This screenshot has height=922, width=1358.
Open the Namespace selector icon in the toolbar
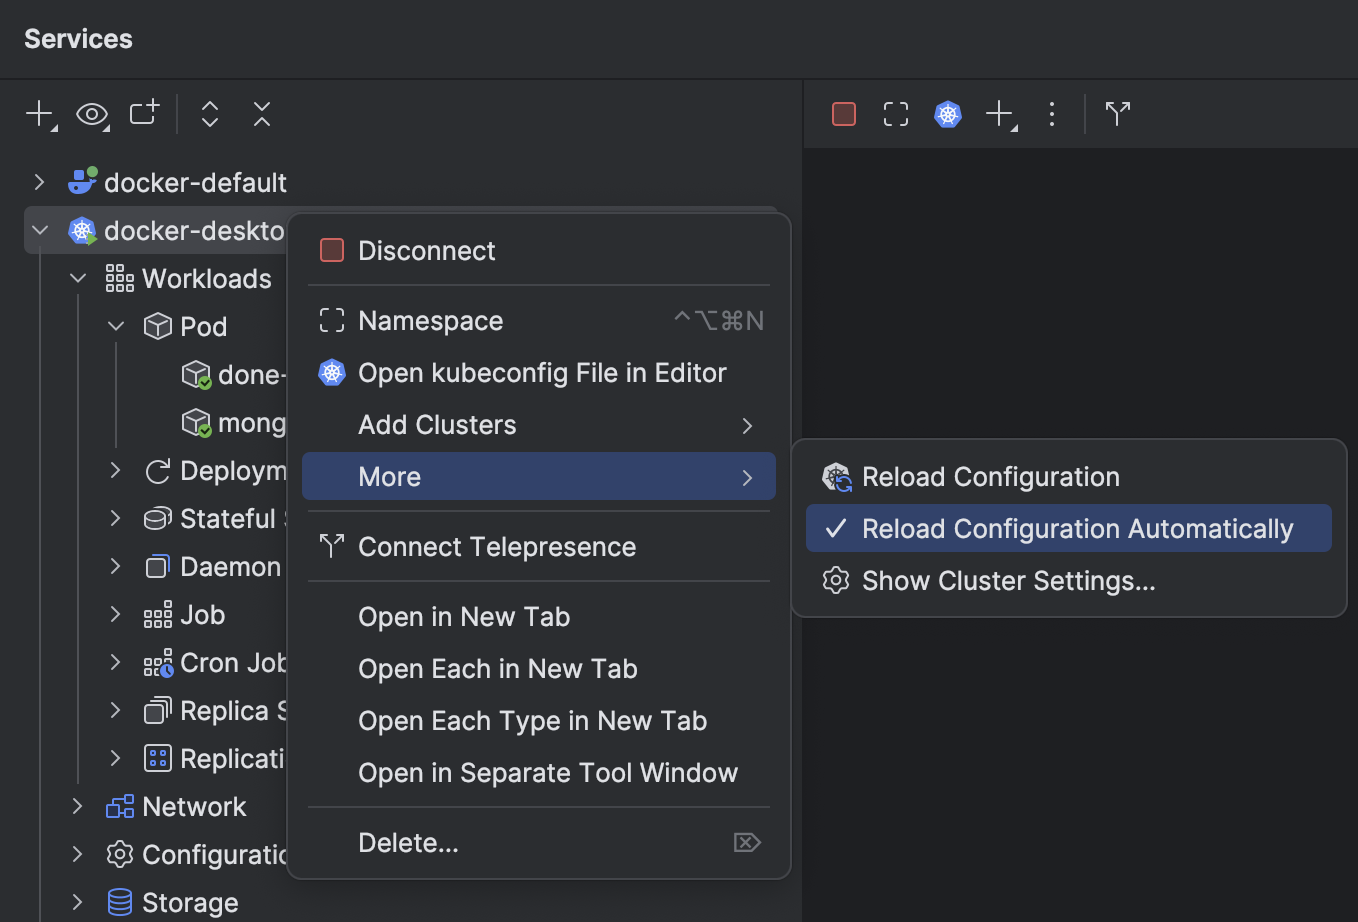click(x=895, y=114)
